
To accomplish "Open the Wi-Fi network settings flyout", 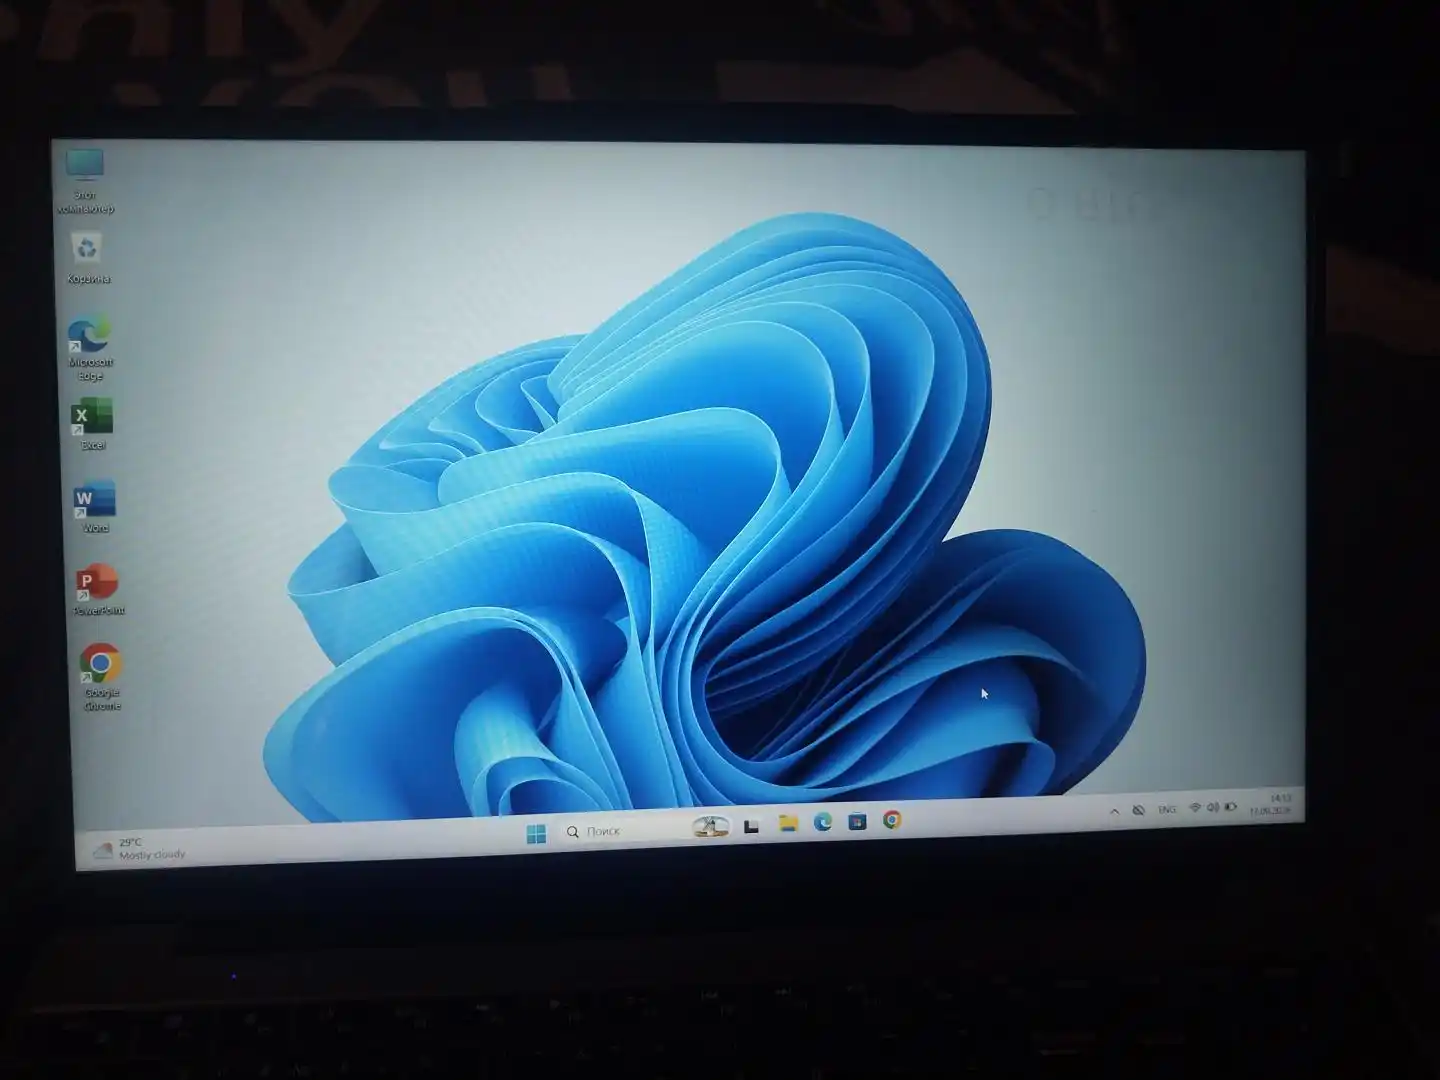I will coord(1194,807).
